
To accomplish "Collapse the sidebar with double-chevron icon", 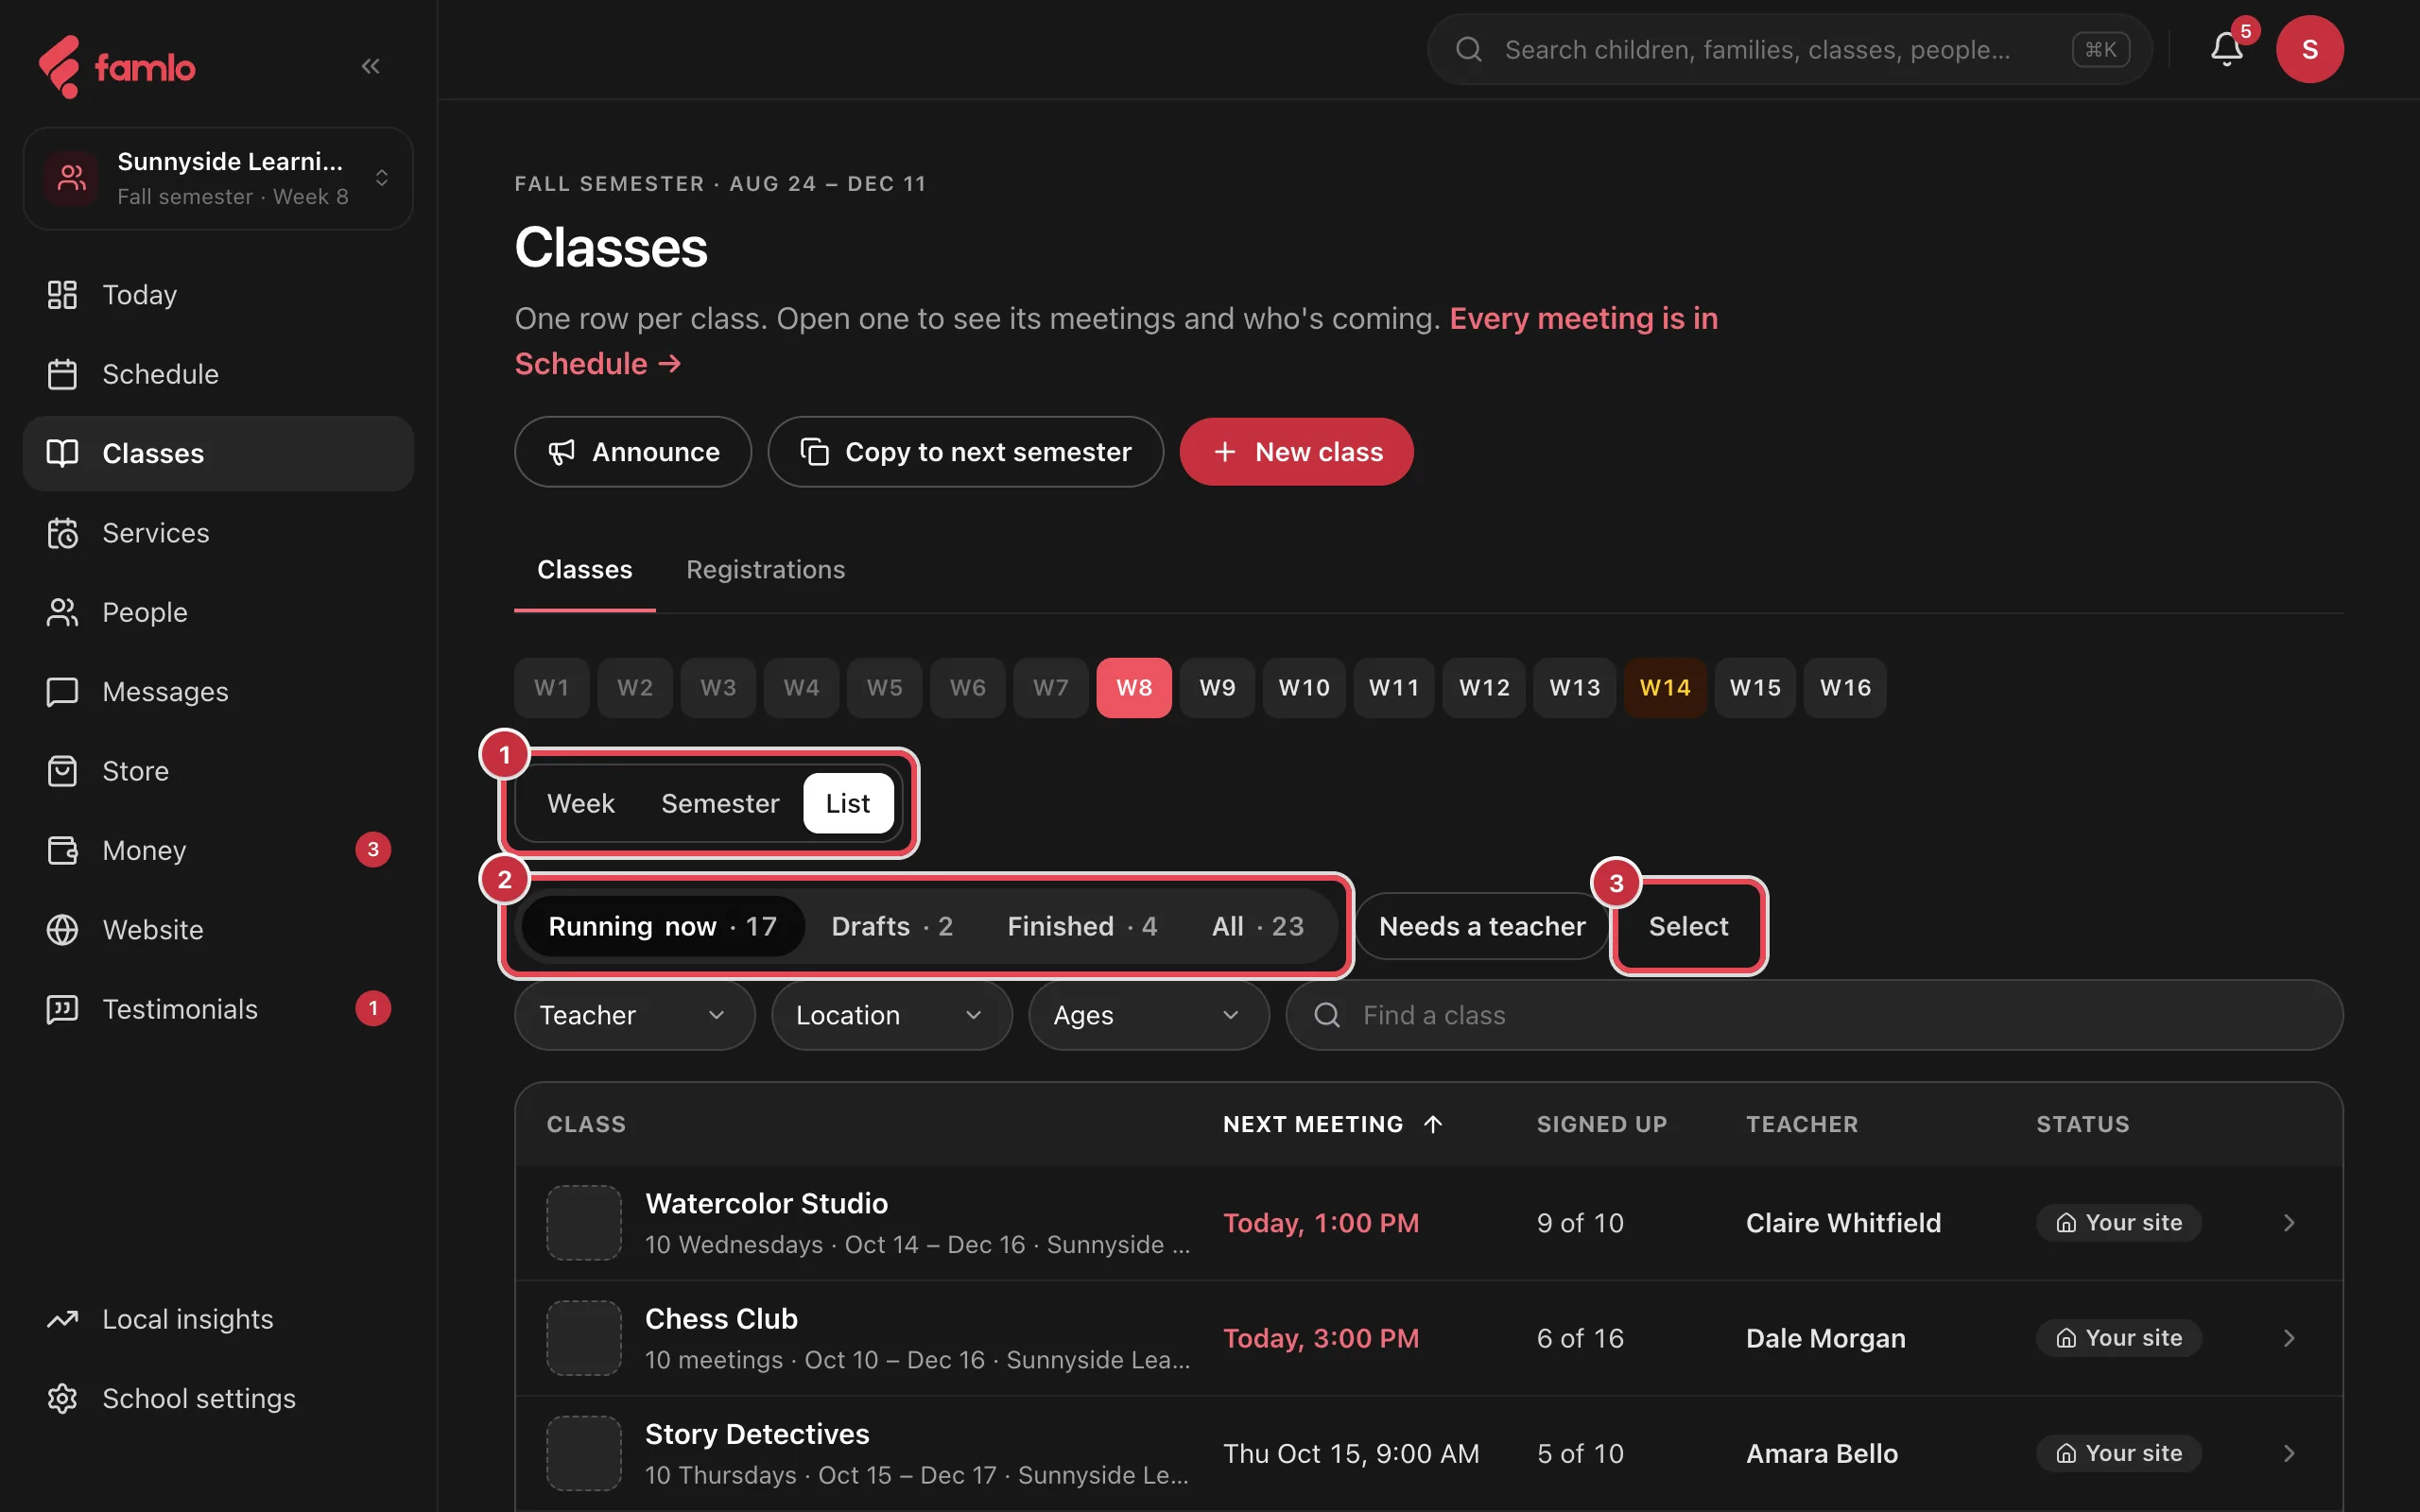I will (370, 66).
